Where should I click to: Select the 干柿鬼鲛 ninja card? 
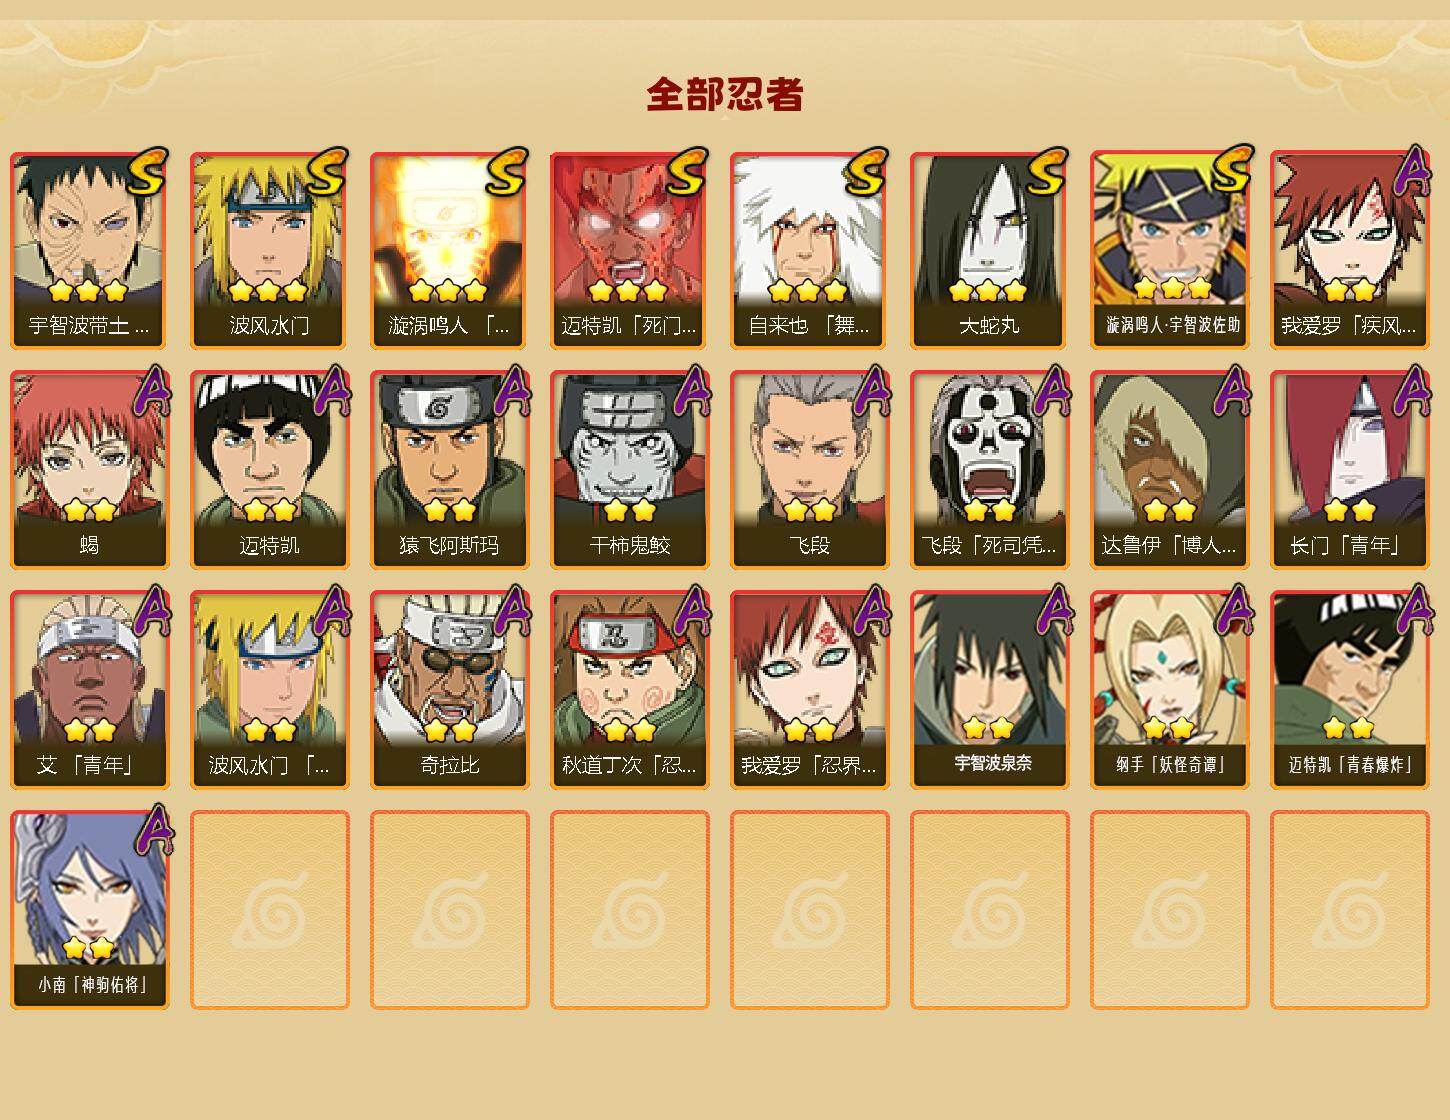click(629, 470)
